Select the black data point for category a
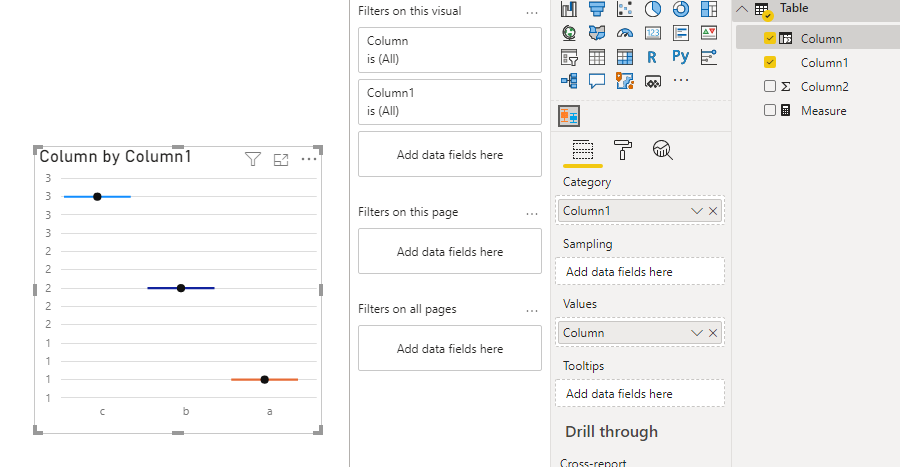 tap(265, 380)
